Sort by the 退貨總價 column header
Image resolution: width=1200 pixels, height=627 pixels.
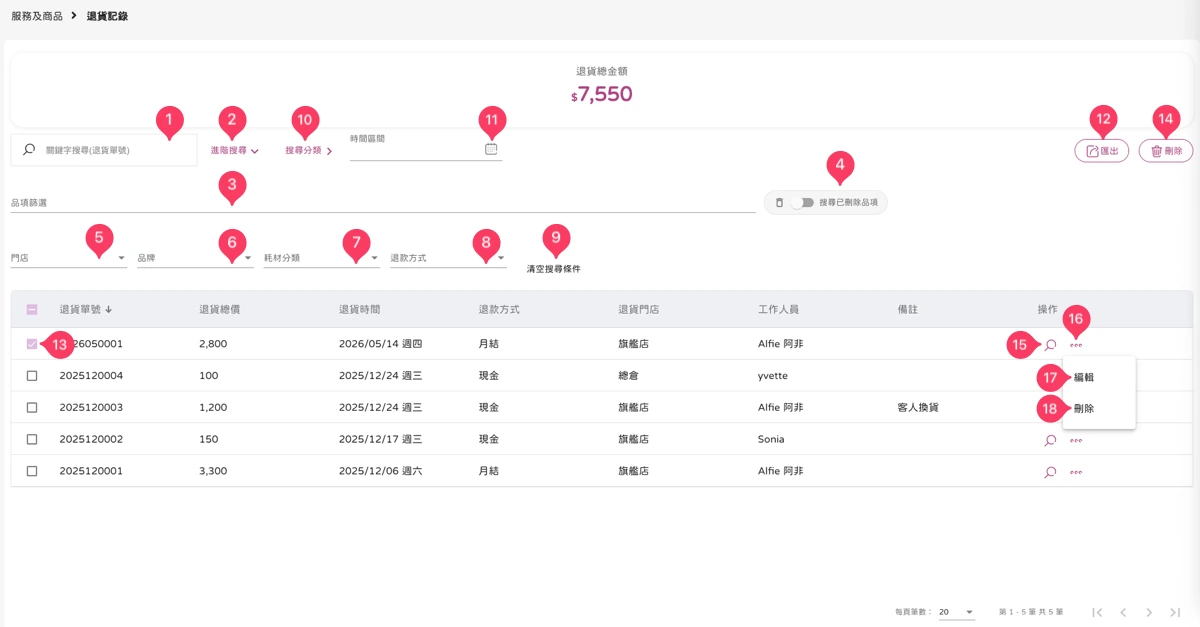(x=219, y=309)
